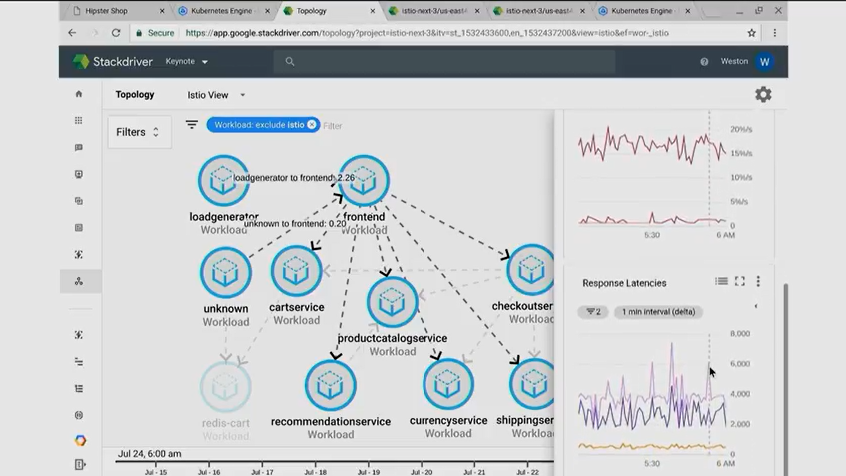Select the loadgenerator workload node

[223, 181]
